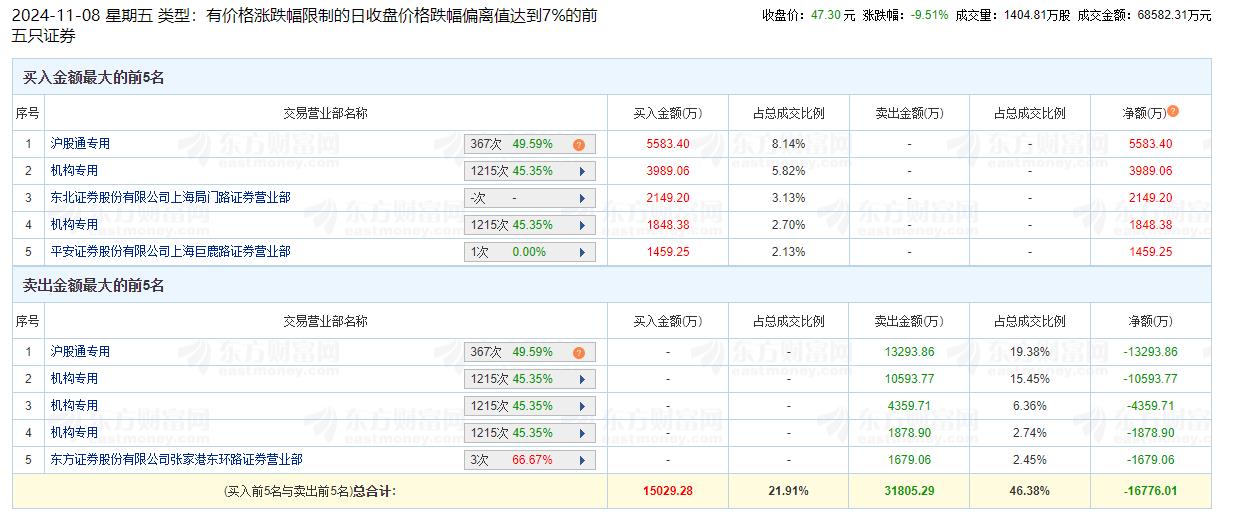The height and width of the screenshot is (522, 1234).
Task: Click orange question icon in sell-table 沪股通专用 row
Action: (x=578, y=352)
